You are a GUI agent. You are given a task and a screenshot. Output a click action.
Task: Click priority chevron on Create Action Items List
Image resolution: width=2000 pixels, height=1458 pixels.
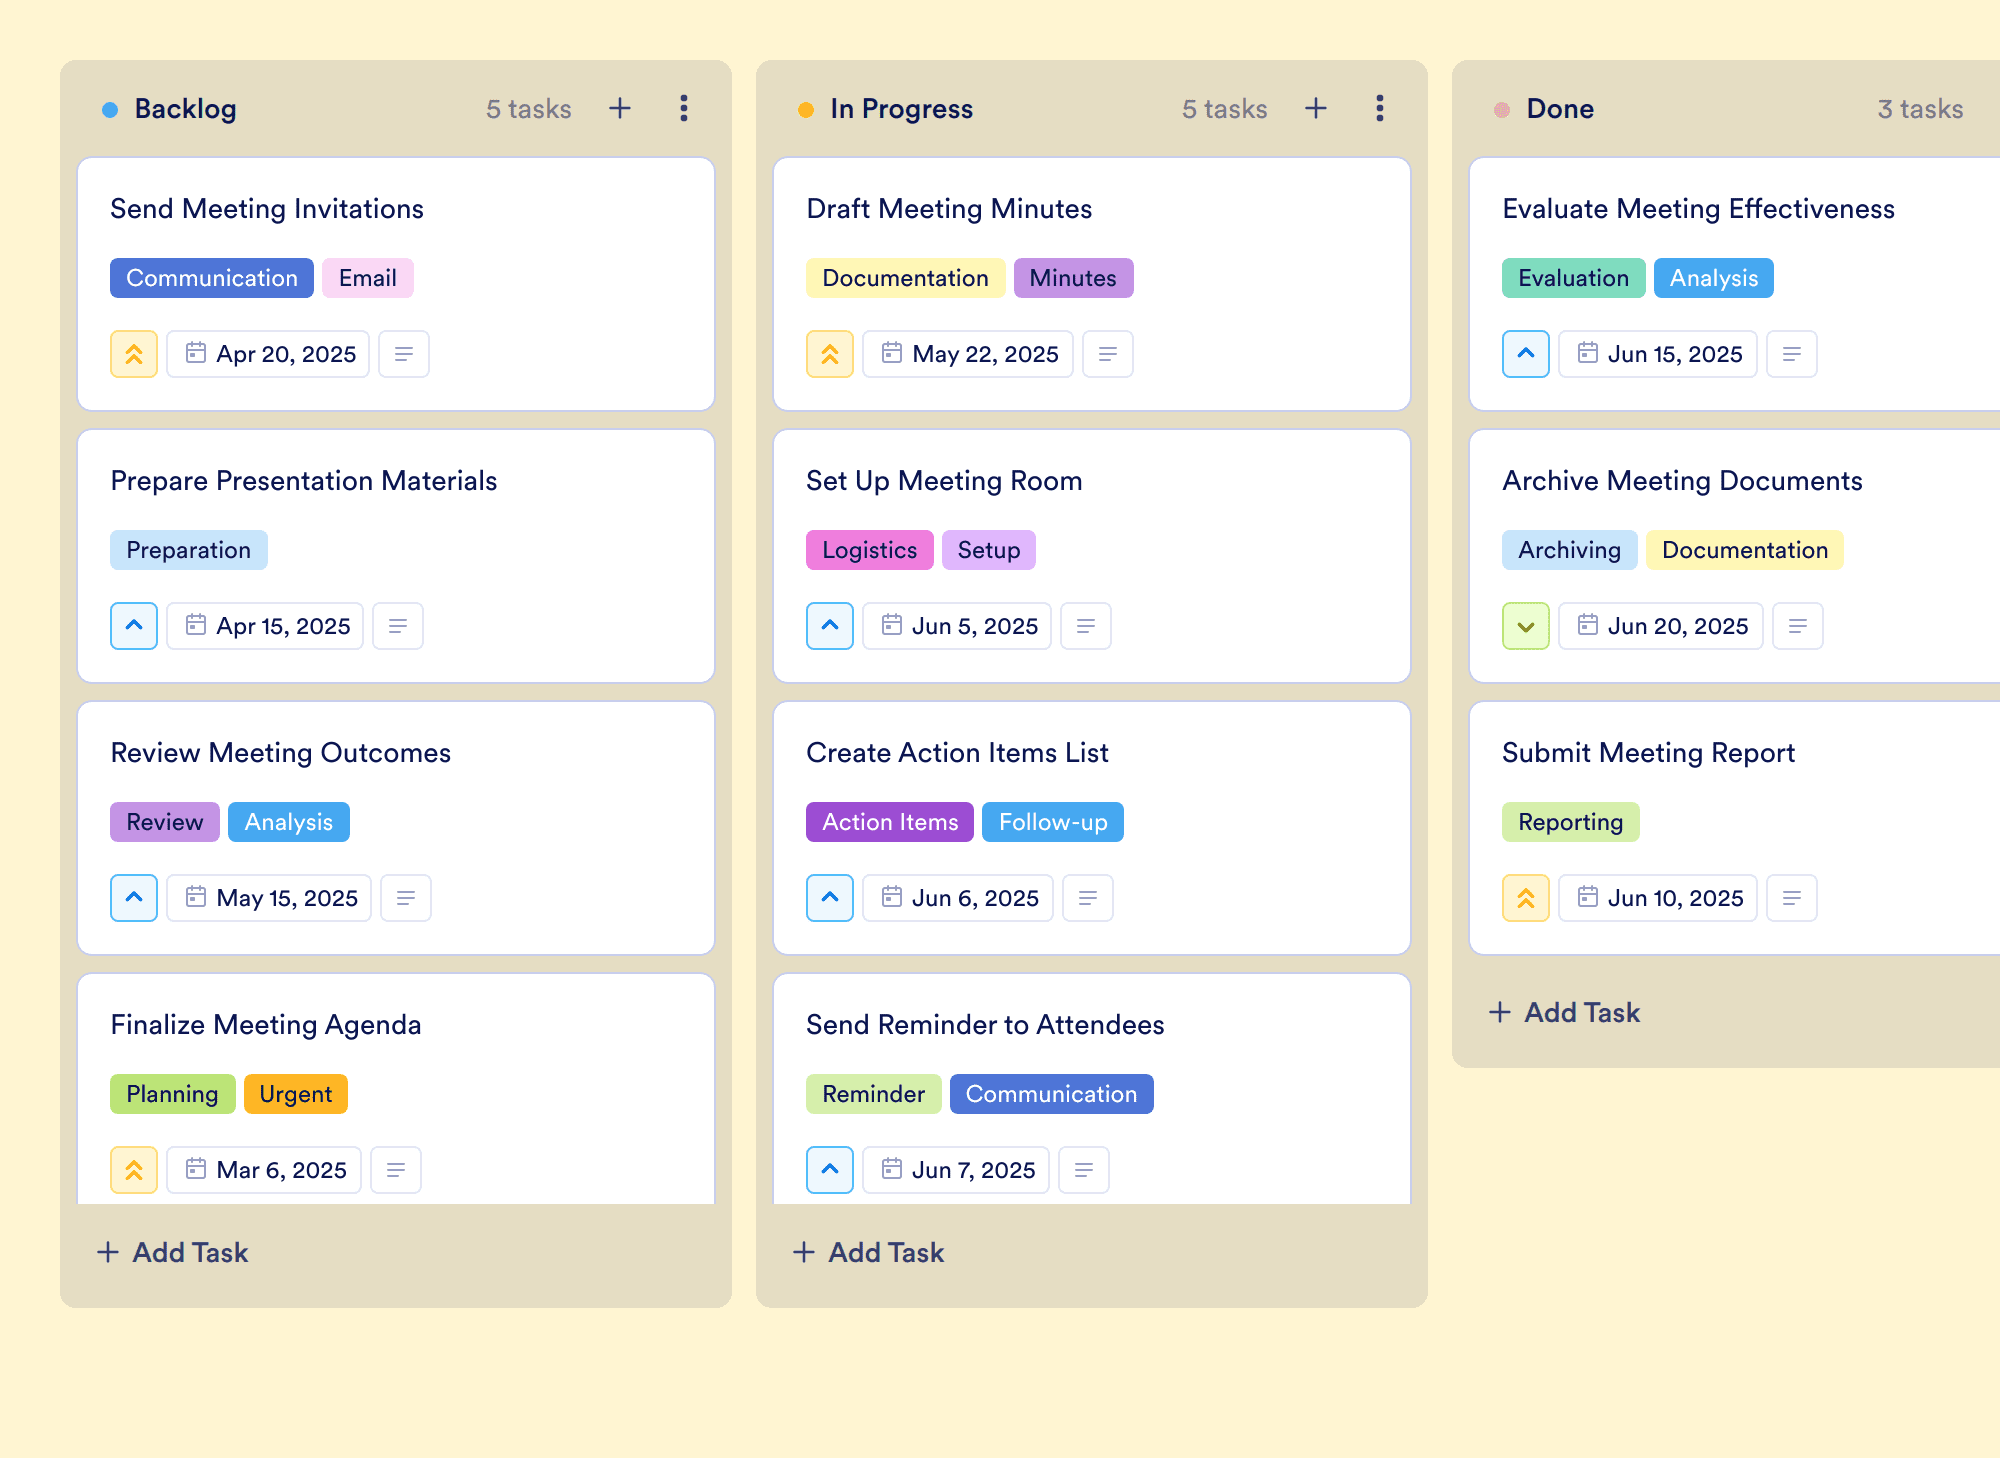click(830, 898)
